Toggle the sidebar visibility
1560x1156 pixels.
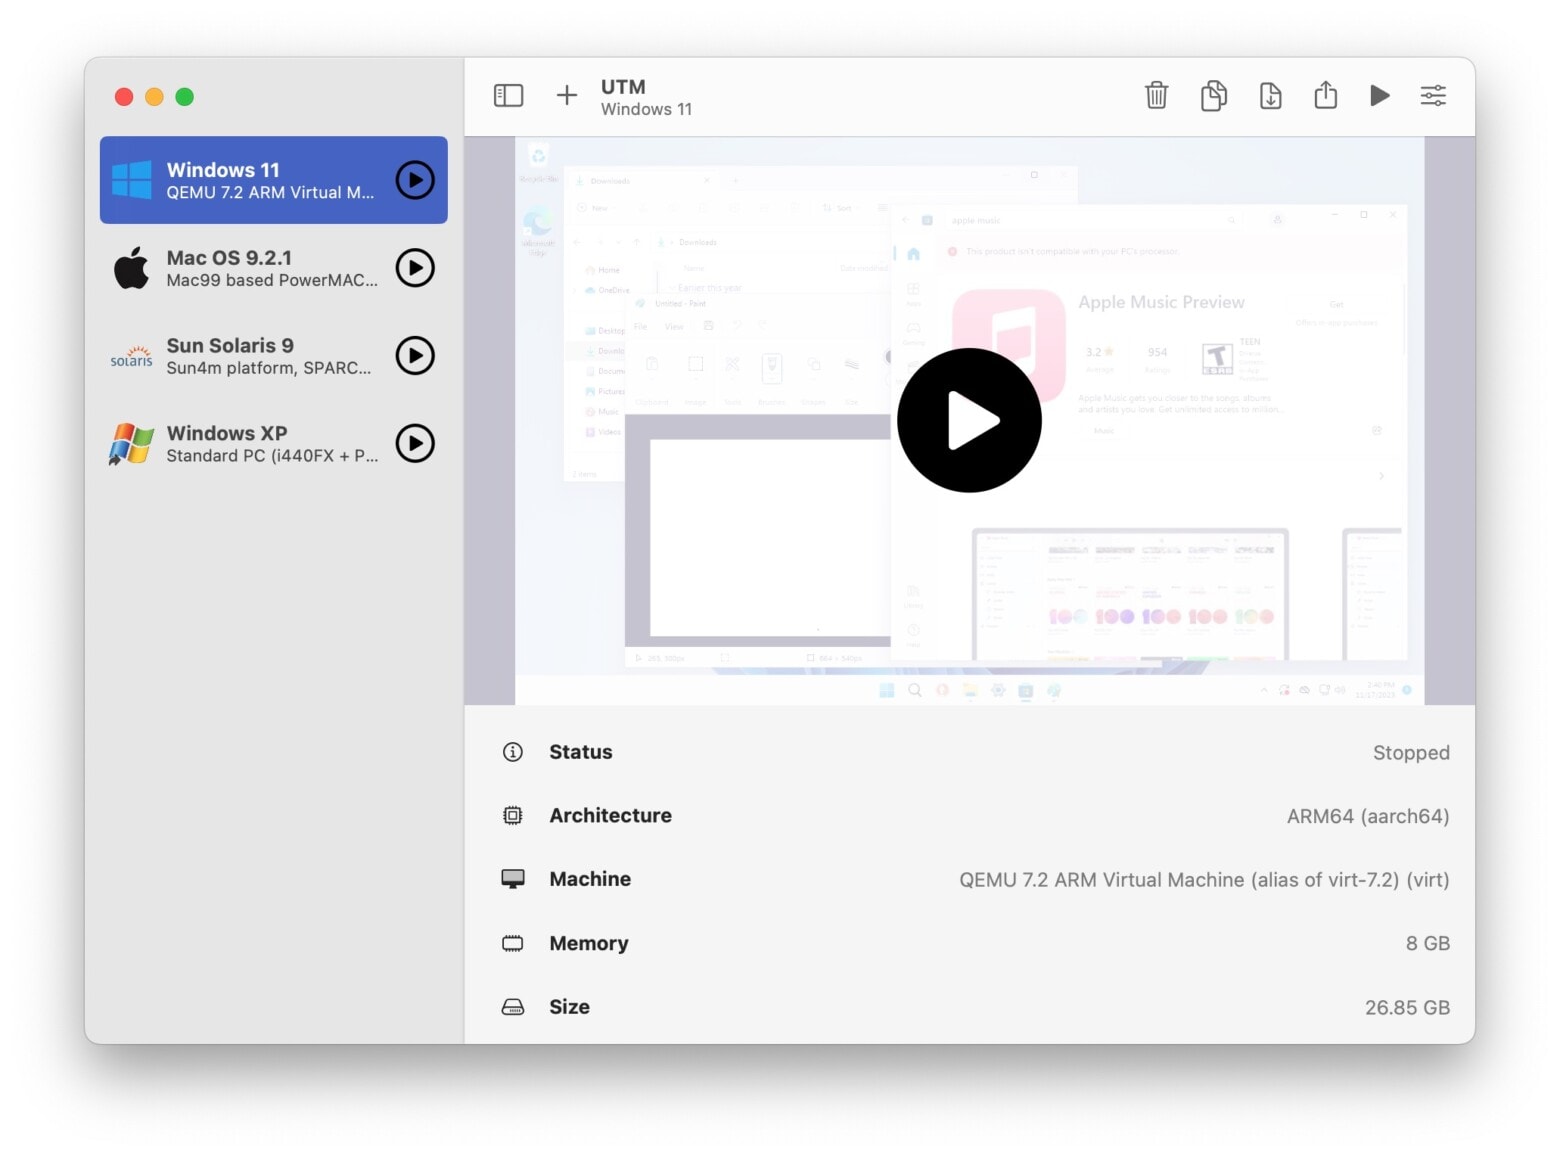pyautogui.click(x=508, y=96)
